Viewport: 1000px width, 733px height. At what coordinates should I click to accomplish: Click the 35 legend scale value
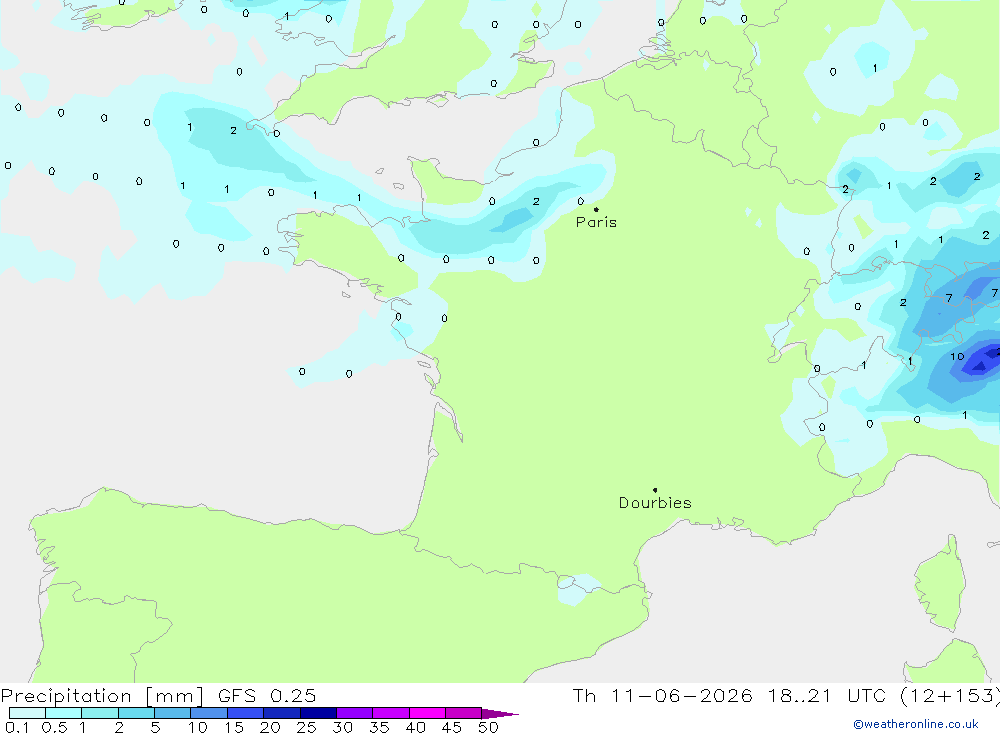click(x=379, y=727)
